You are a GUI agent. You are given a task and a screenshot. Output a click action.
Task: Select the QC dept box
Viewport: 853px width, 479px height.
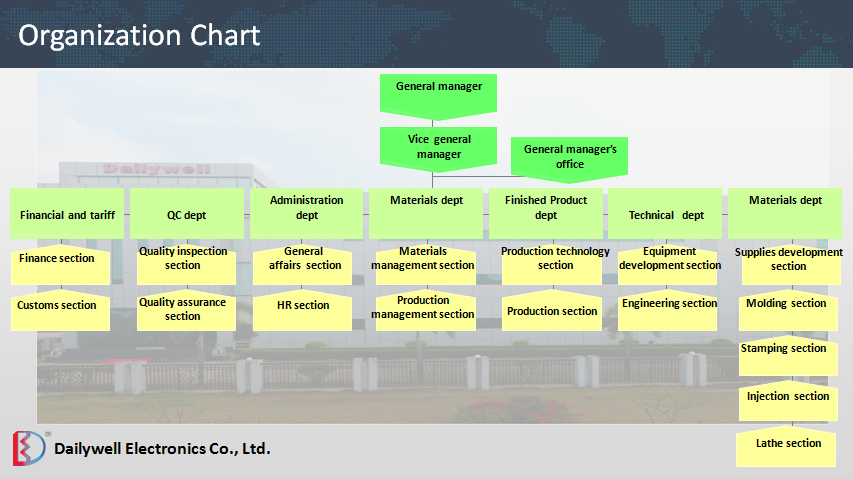186,213
